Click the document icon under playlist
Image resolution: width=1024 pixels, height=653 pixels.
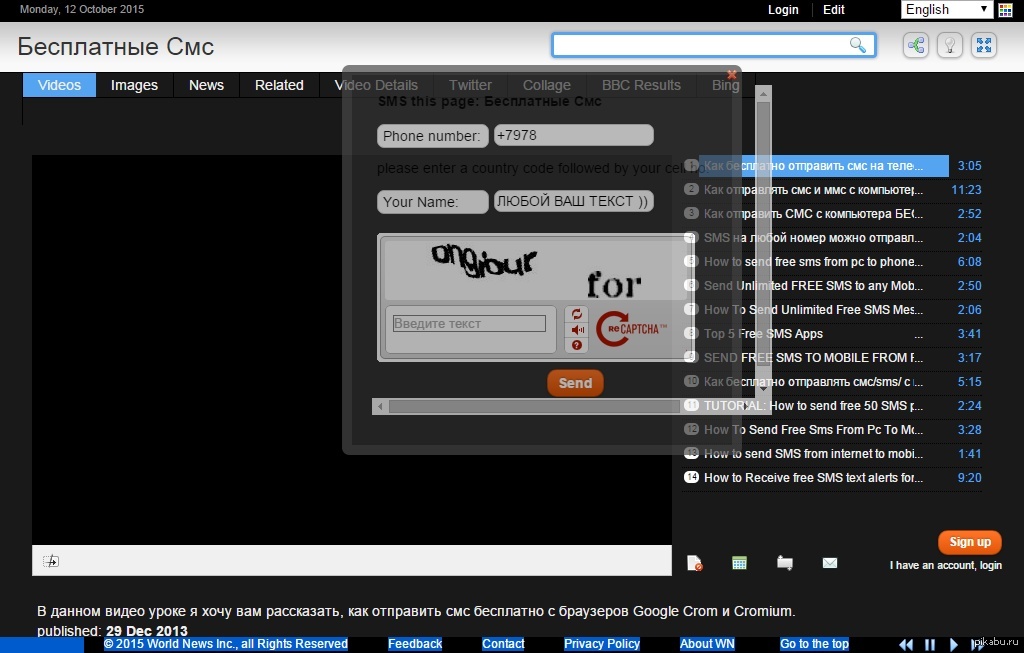pos(695,563)
